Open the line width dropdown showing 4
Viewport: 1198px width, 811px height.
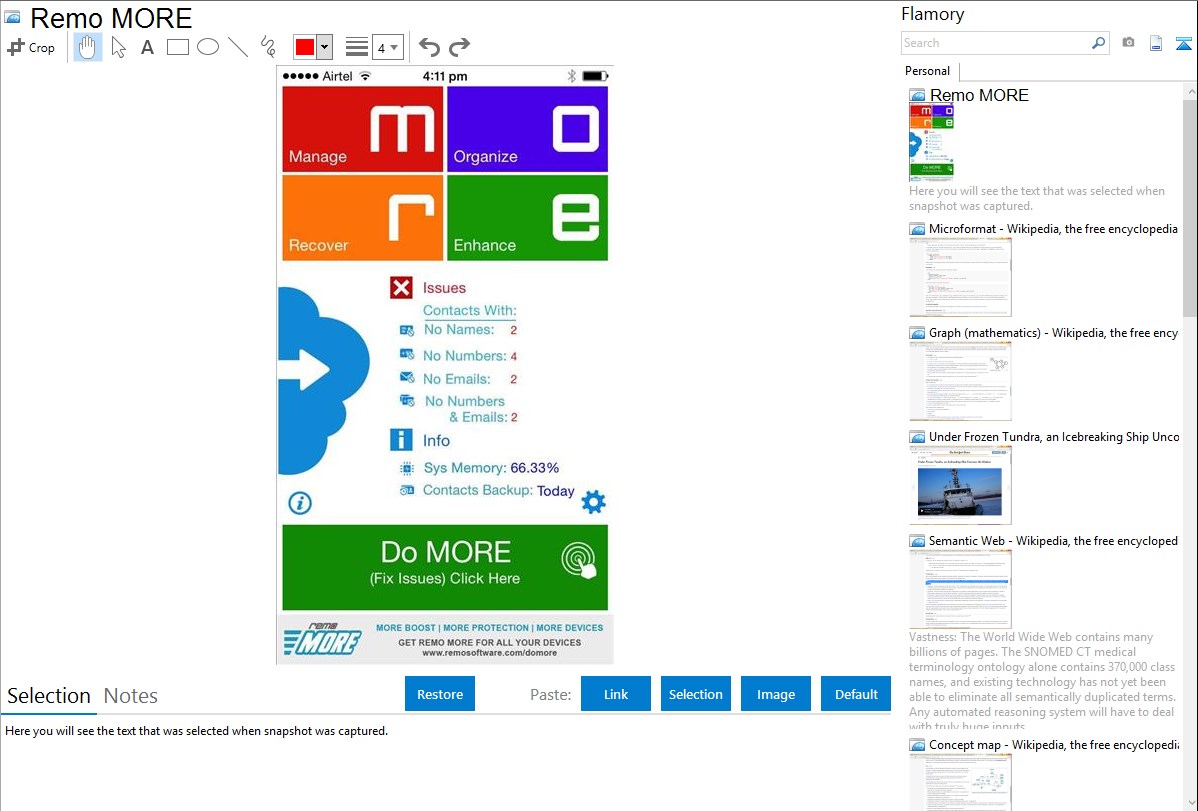click(x=387, y=47)
